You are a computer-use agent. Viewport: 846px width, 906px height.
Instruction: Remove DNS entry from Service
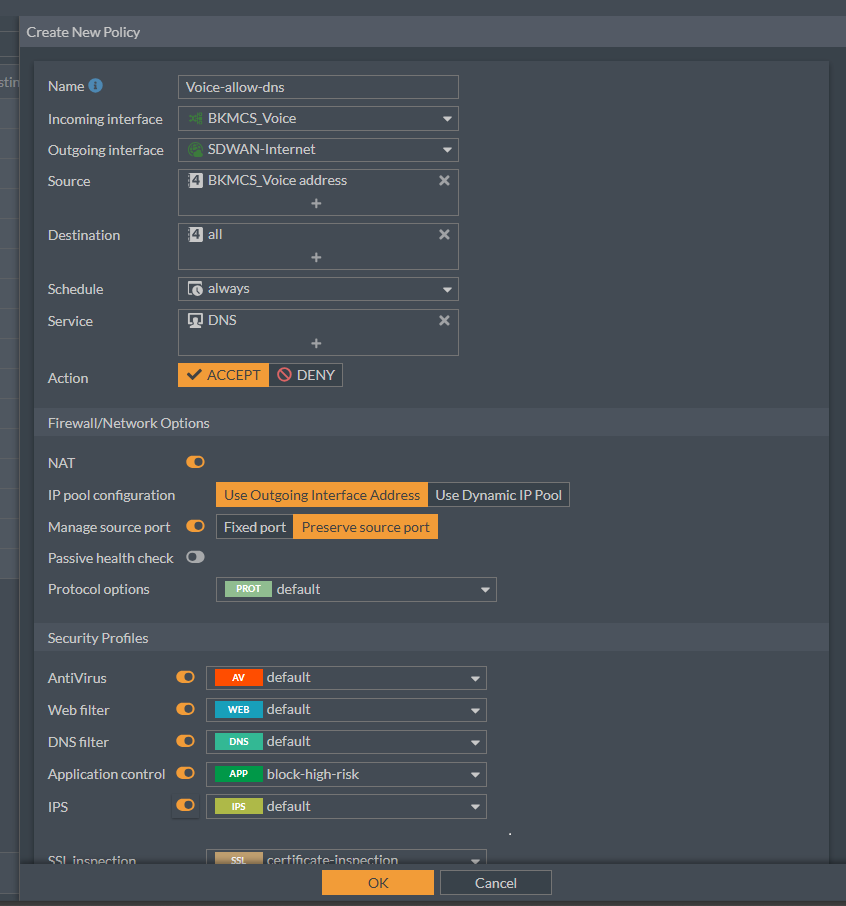tap(444, 320)
